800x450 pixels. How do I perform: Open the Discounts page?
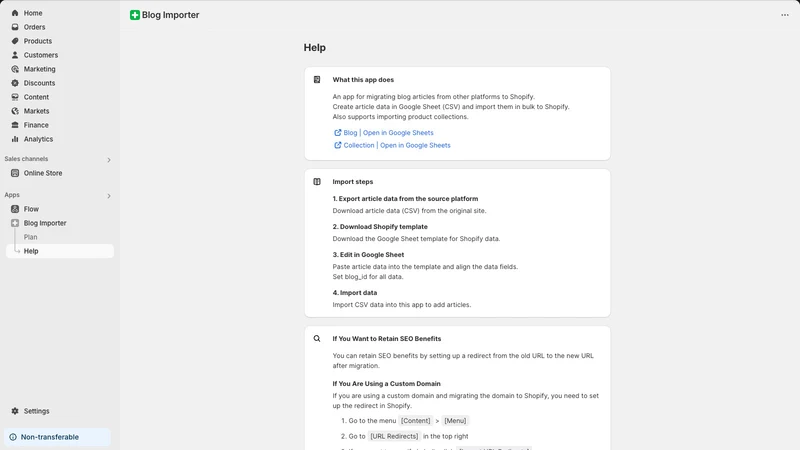click(39, 83)
